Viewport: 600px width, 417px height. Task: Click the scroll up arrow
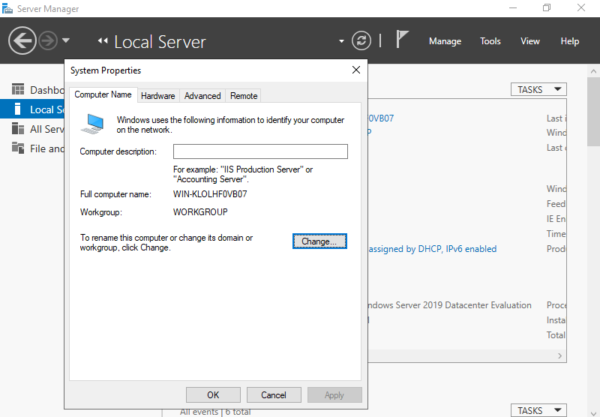point(593,71)
